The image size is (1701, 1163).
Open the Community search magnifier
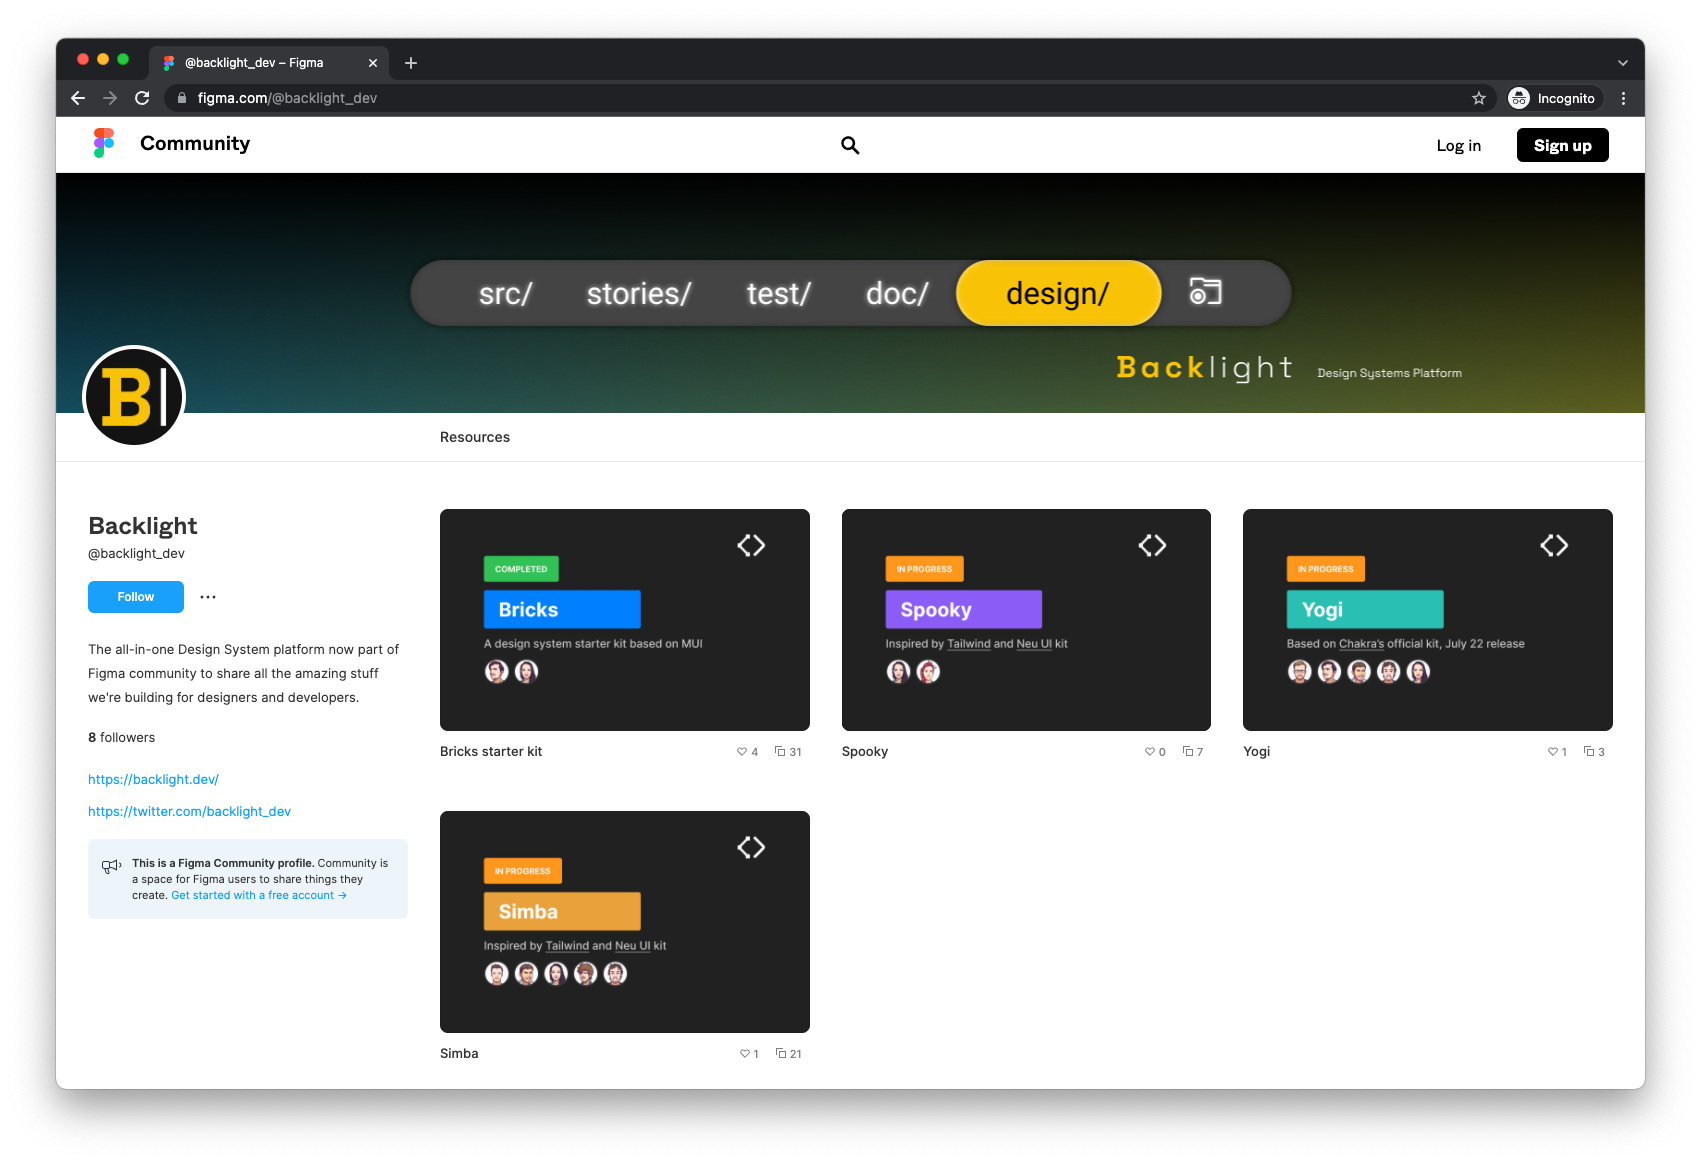tap(850, 145)
